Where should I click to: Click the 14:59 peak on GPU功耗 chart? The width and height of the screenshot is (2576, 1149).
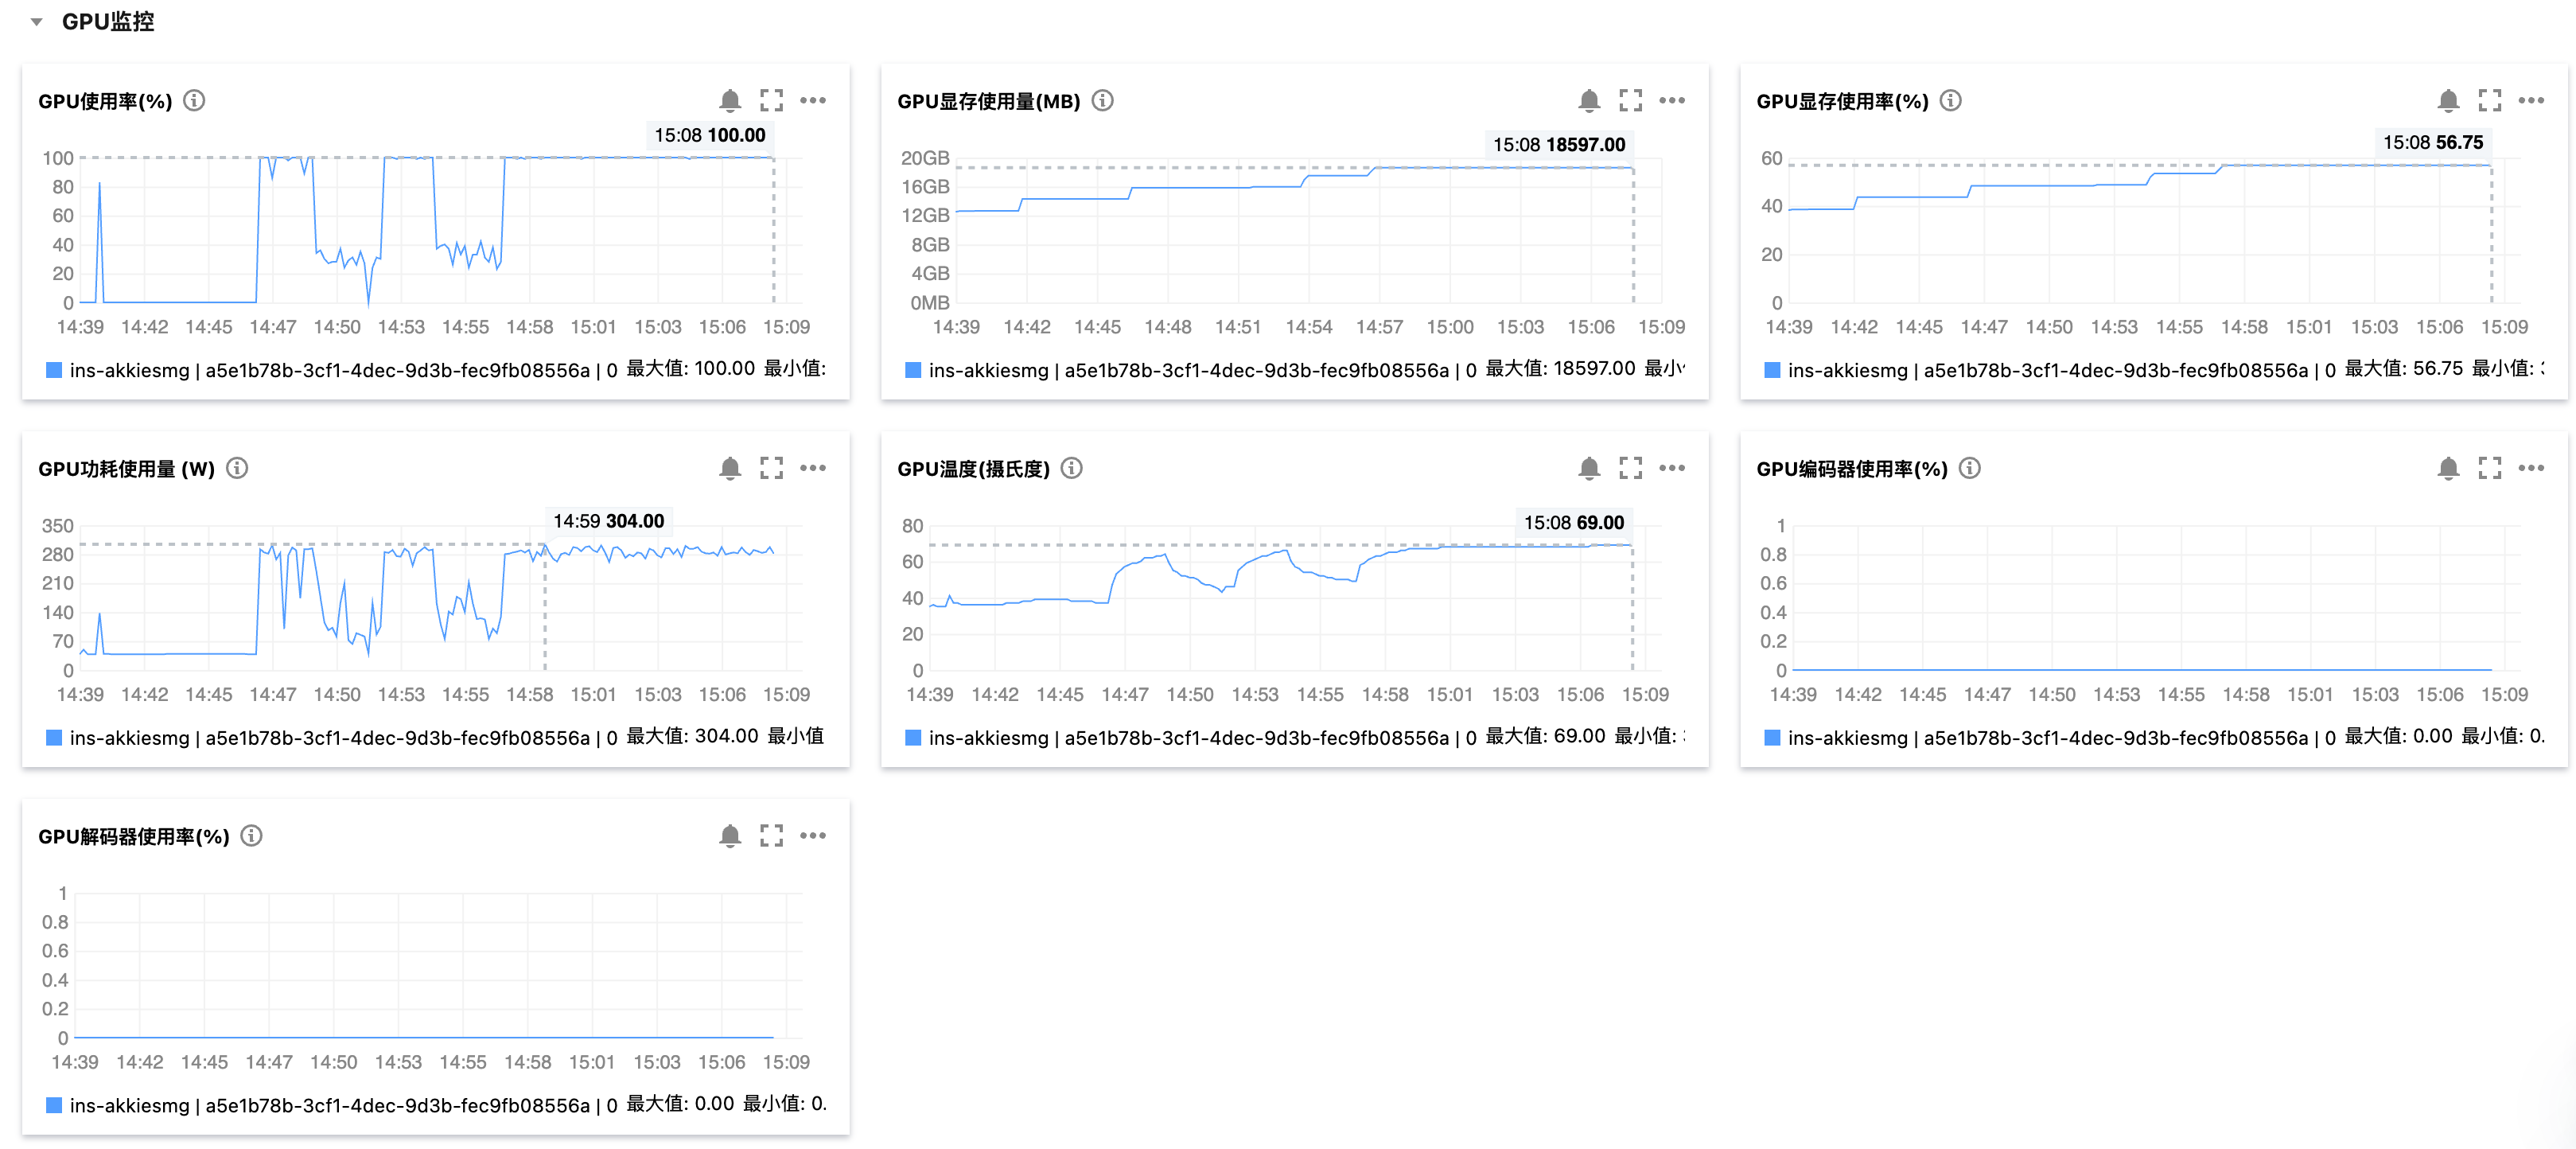tap(545, 544)
